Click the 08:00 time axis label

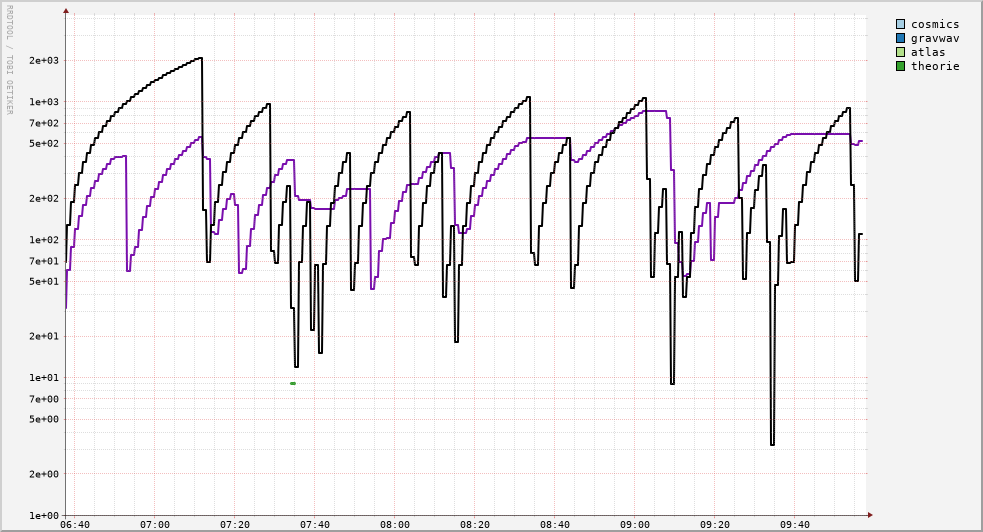coord(395,525)
